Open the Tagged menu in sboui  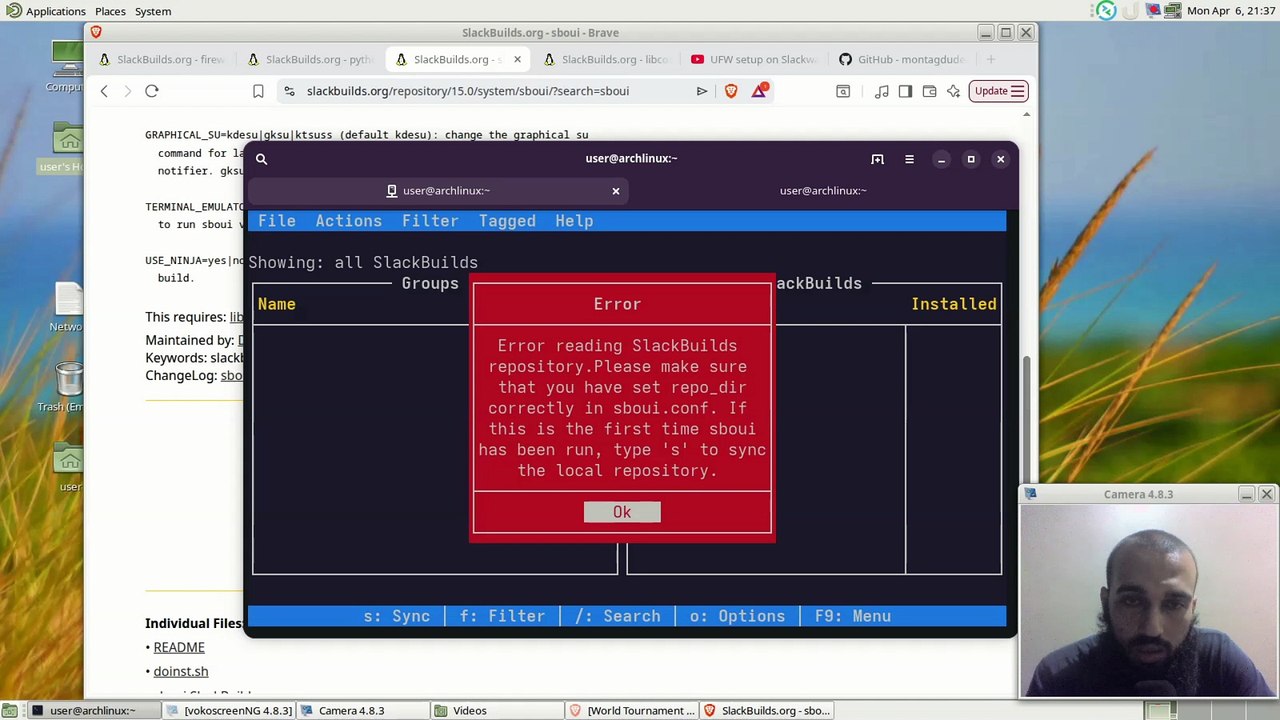[507, 221]
